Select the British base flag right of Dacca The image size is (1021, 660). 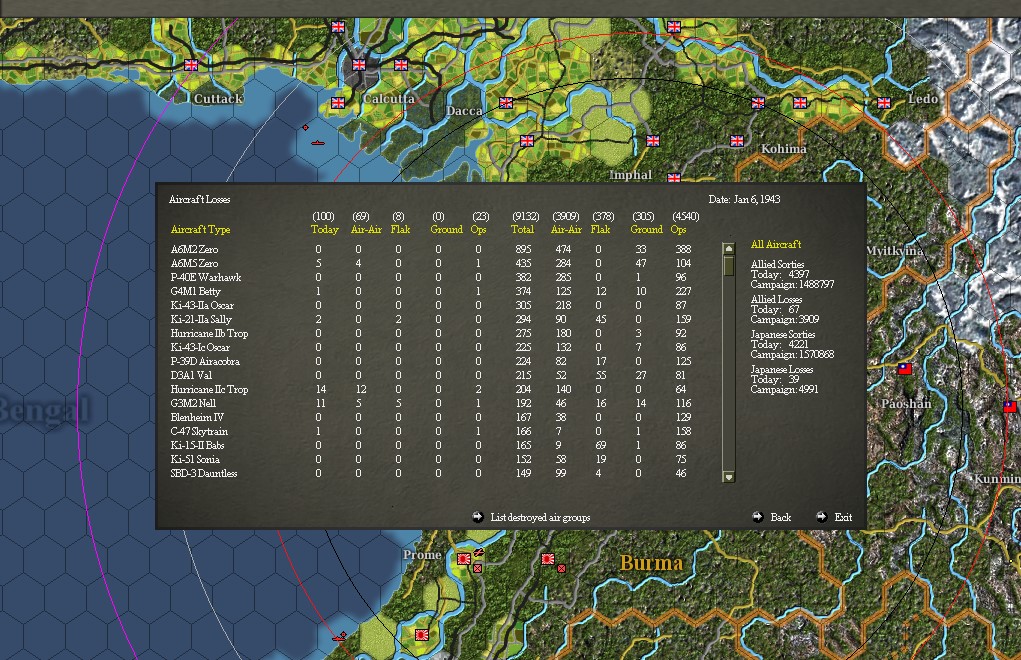[x=506, y=103]
